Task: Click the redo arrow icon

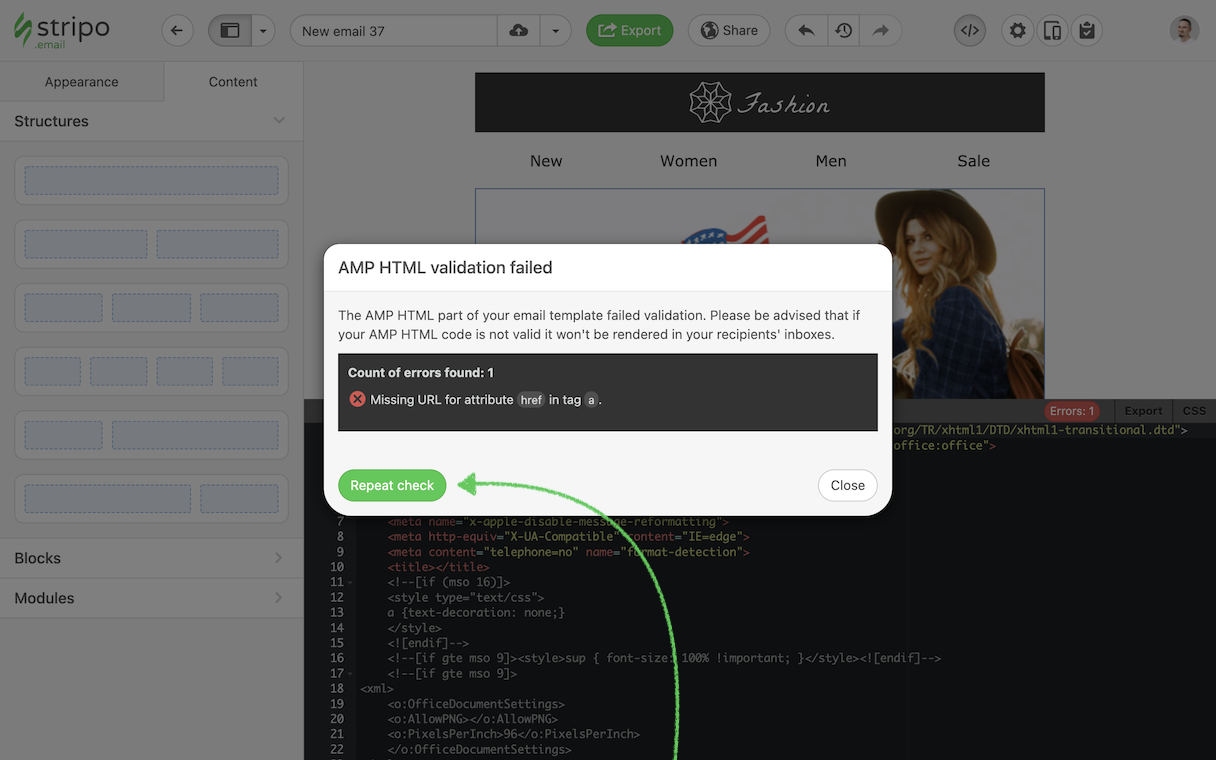Action: coord(880,30)
